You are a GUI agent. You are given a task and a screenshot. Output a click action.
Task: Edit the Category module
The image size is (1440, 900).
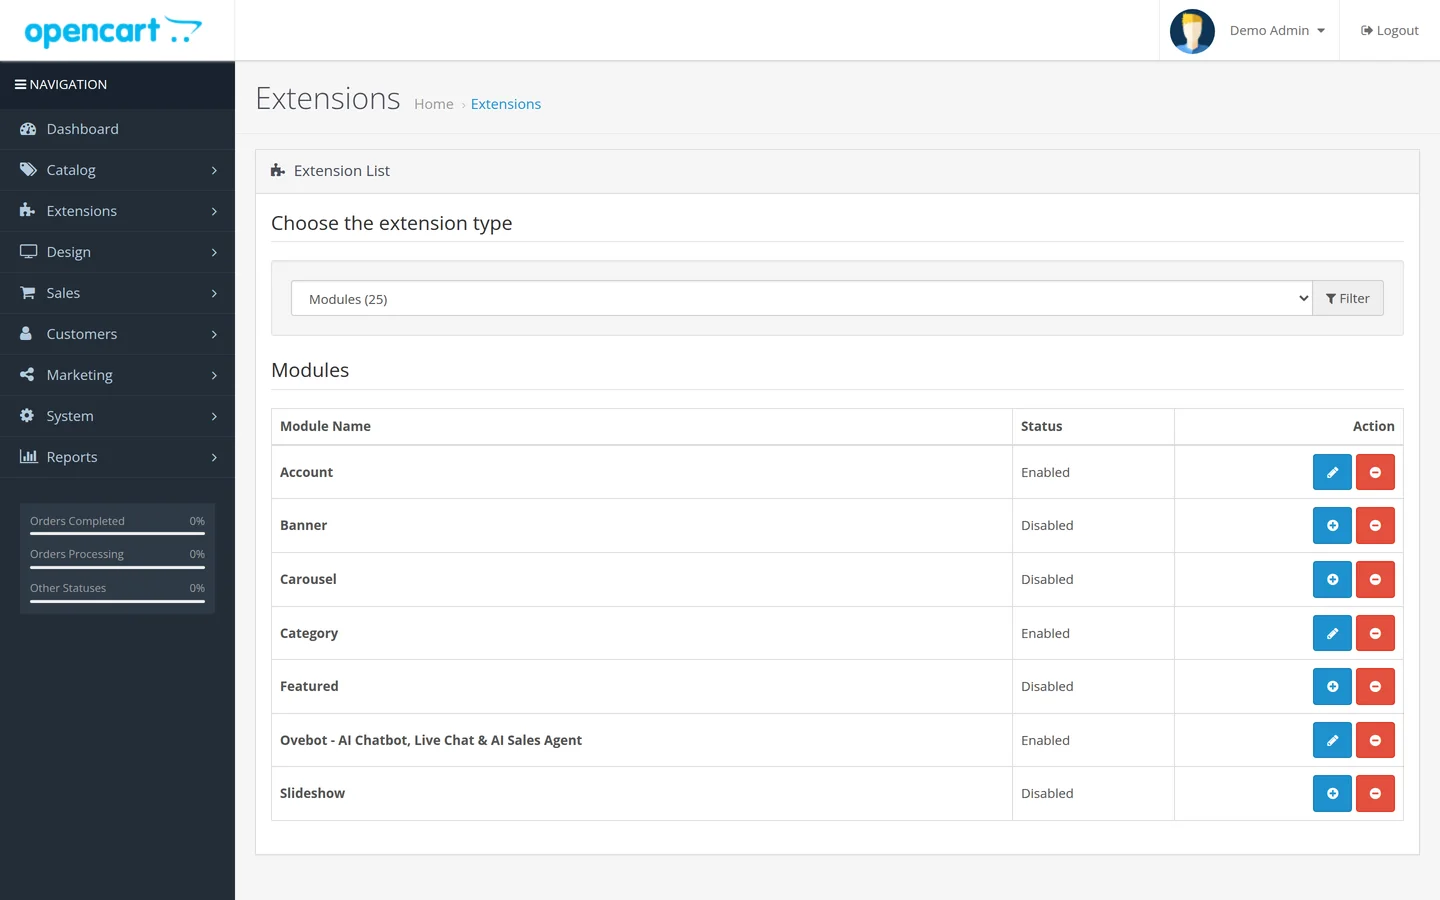1332,633
